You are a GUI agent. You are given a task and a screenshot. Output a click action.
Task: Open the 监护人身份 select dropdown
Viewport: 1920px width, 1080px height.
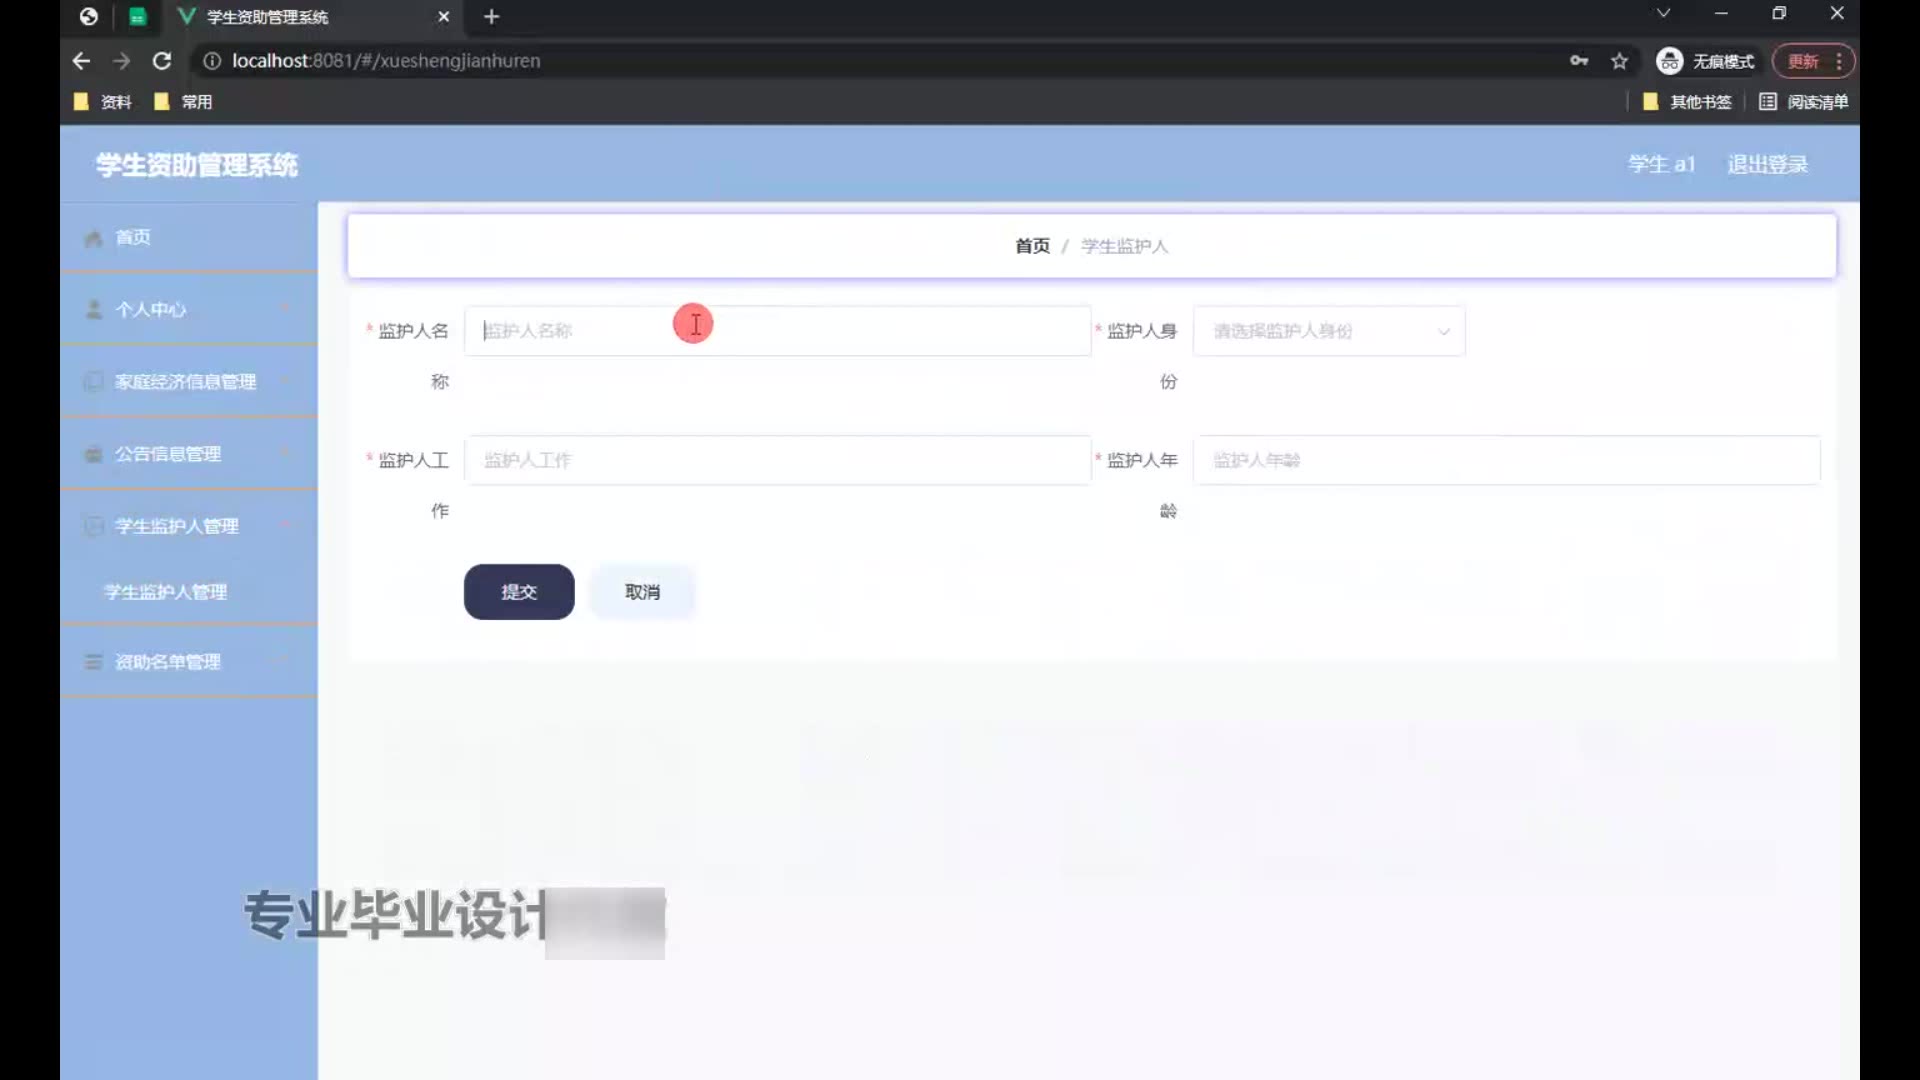tap(1329, 331)
